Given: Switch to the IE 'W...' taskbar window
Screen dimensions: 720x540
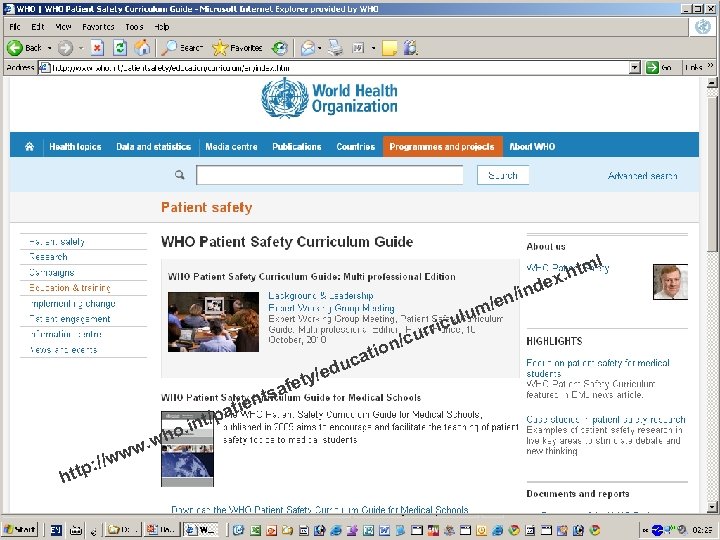Looking at the screenshot, I should (x=201, y=529).
